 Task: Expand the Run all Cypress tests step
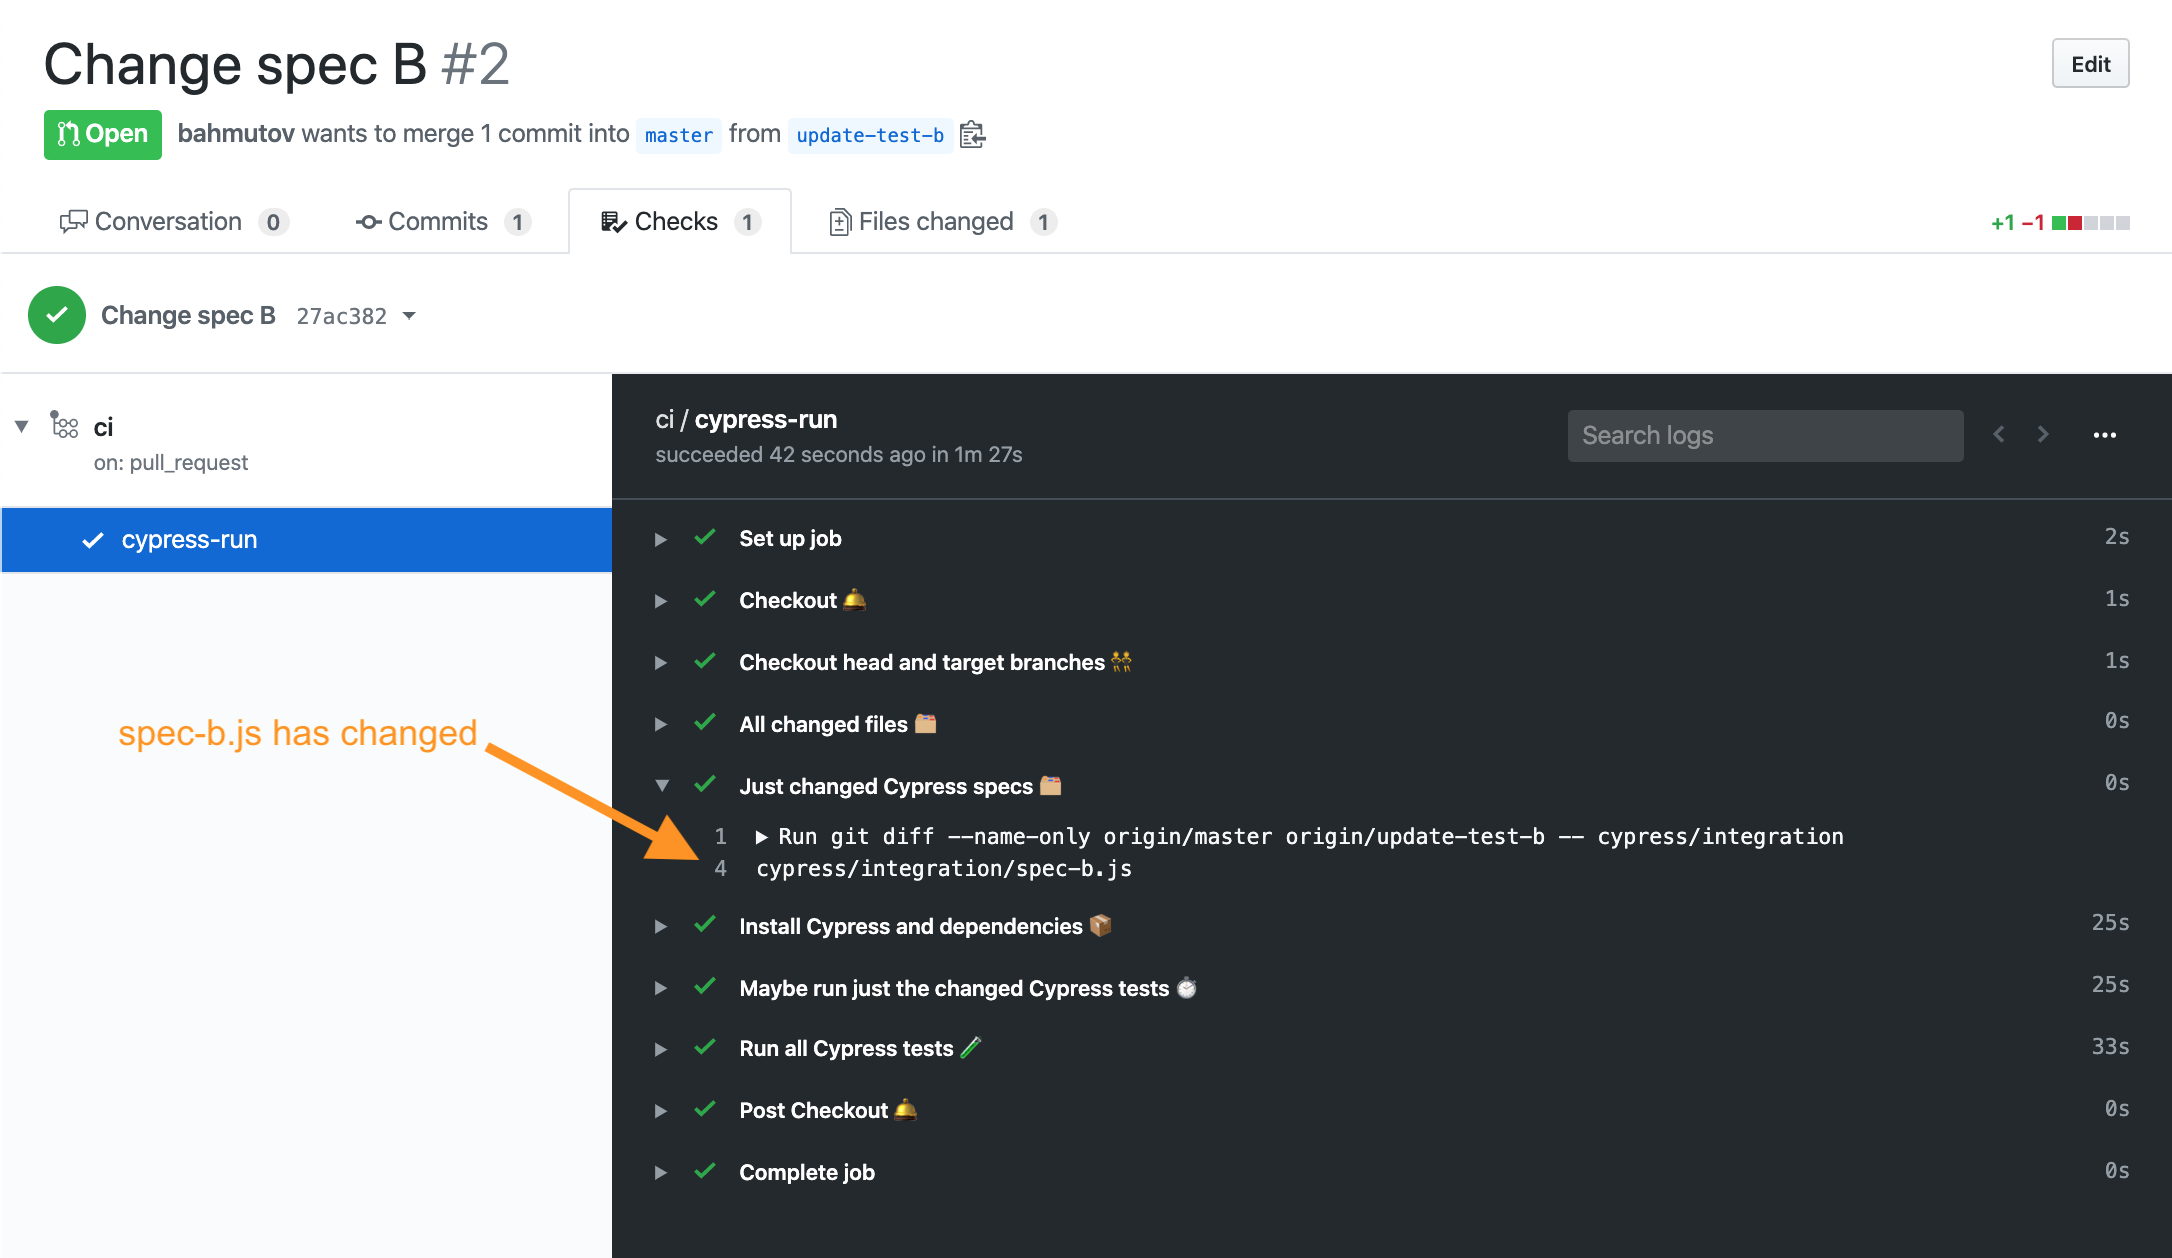pyautogui.click(x=661, y=1049)
